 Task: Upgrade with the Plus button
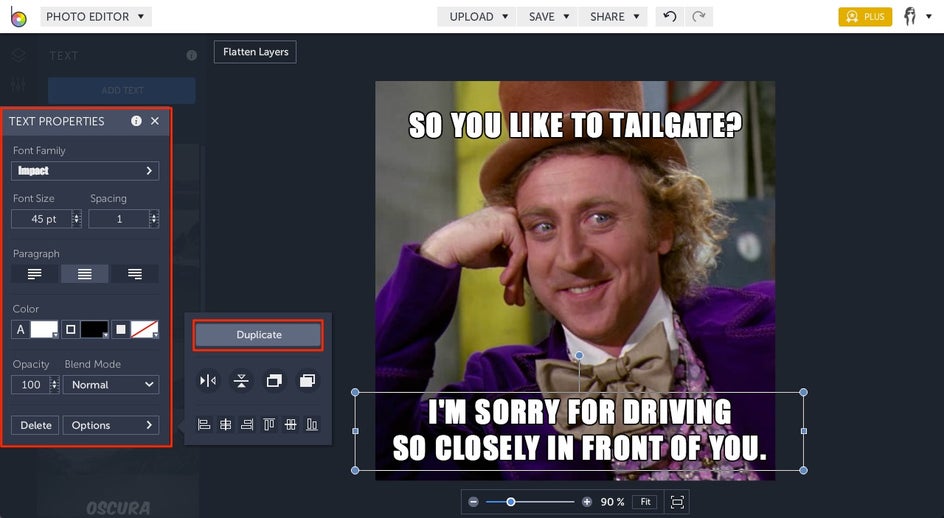click(x=865, y=16)
